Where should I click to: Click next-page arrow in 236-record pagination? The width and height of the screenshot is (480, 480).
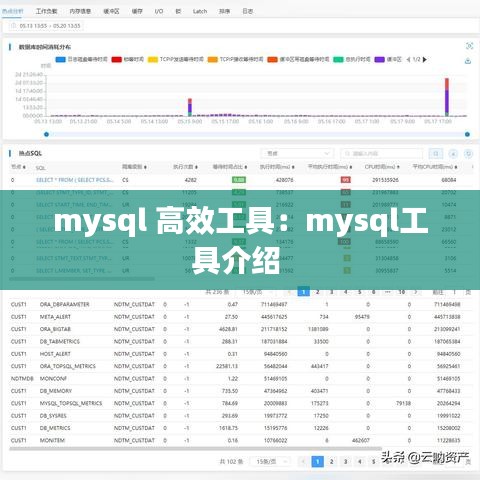[x=416, y=292]
